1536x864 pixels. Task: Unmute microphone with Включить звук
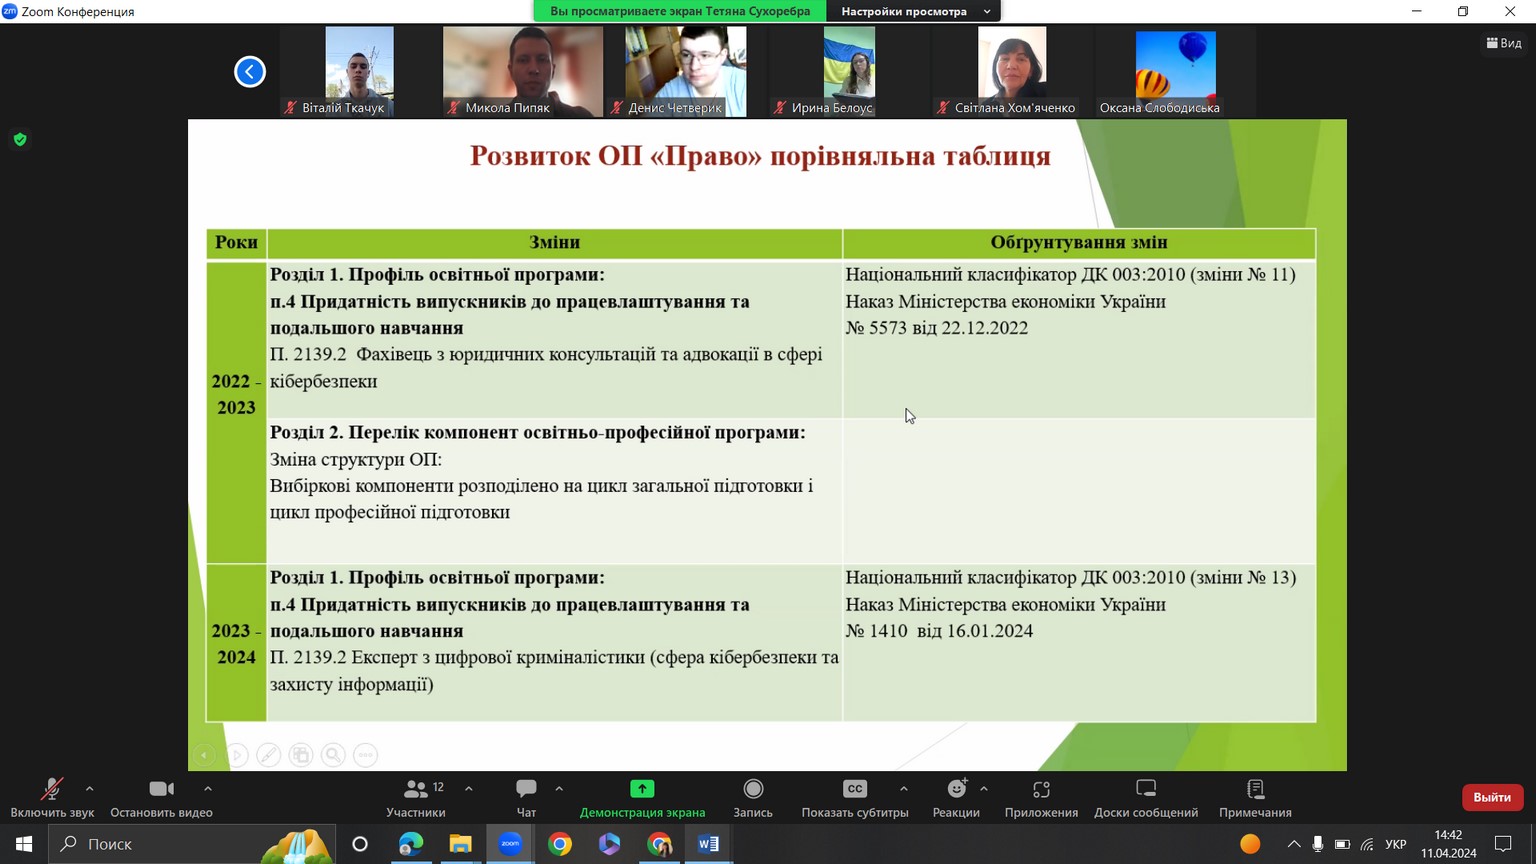click(x=52, y=798)
